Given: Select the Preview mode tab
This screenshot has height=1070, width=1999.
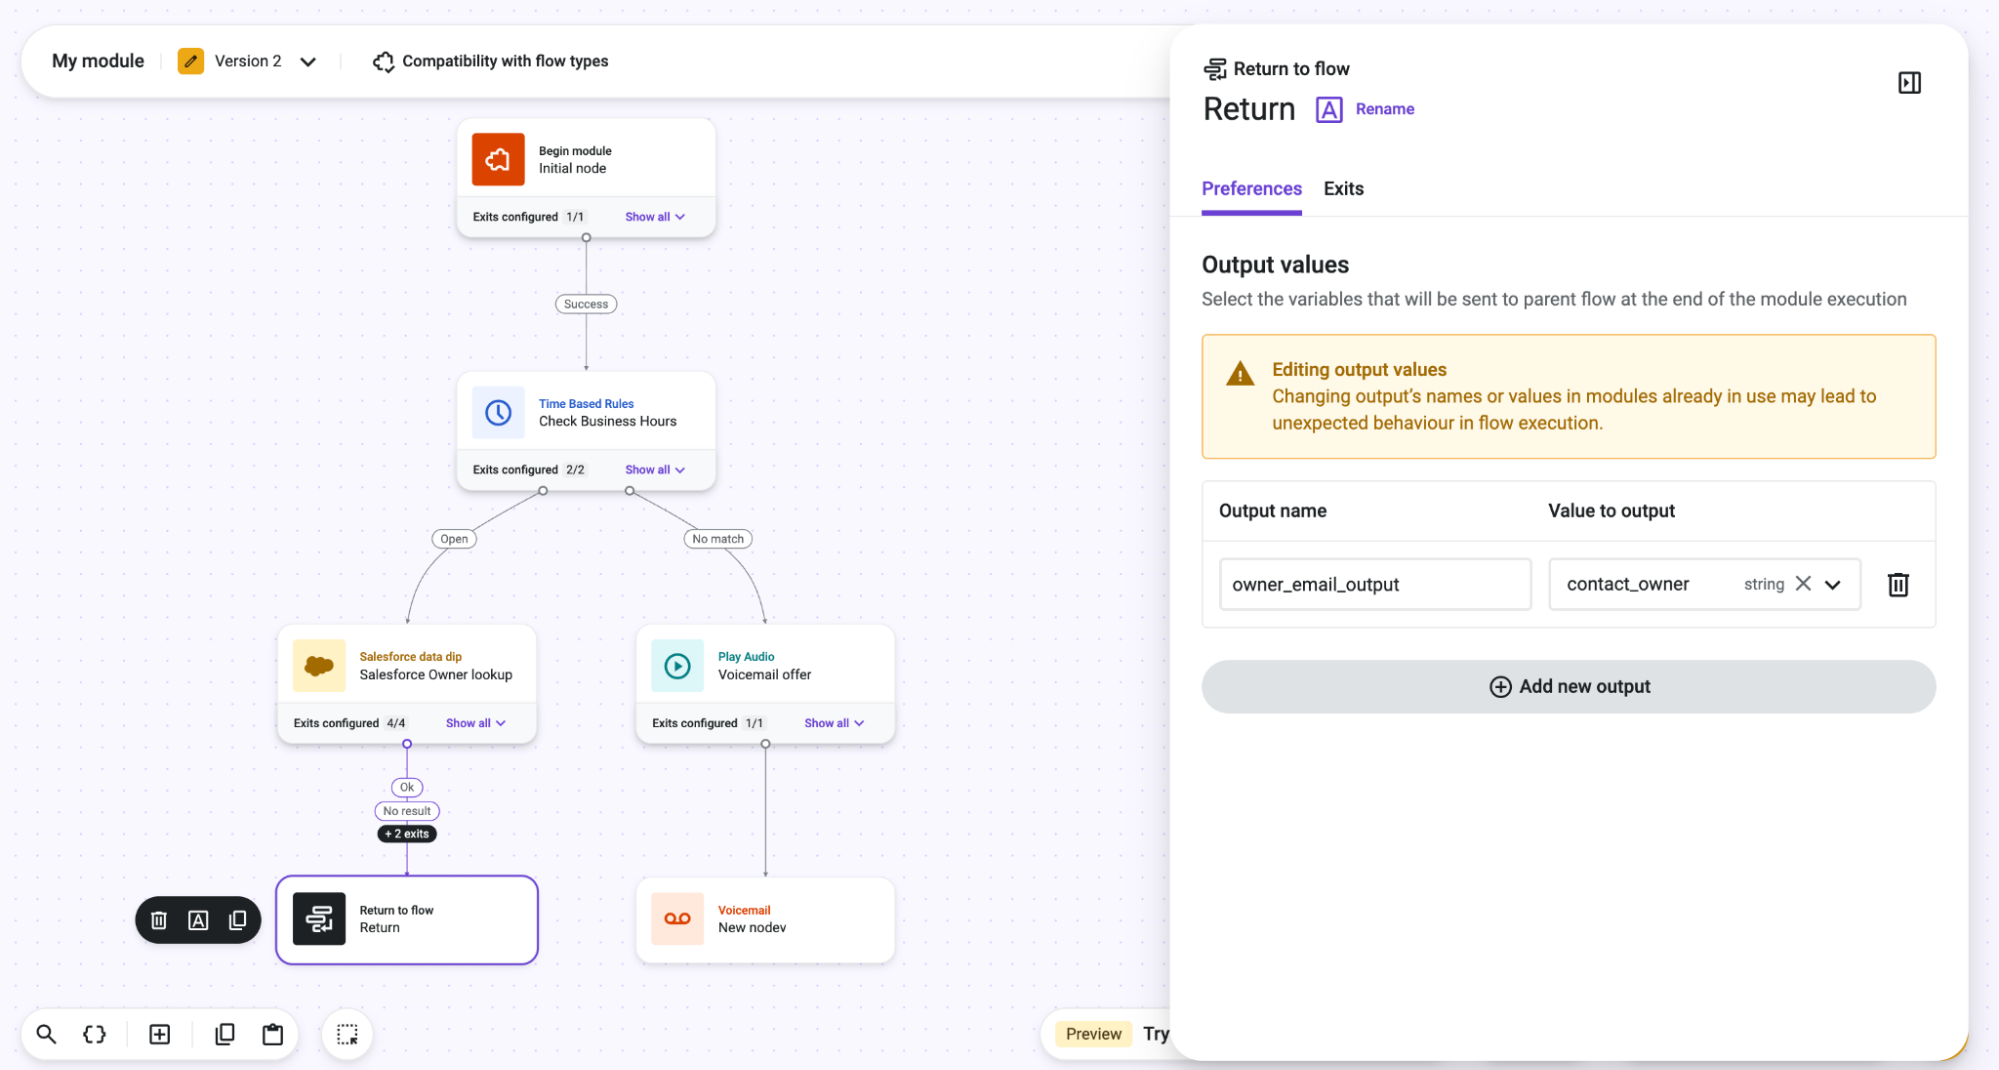Looking at the screenshot, I should [x=1093, y=1034].
